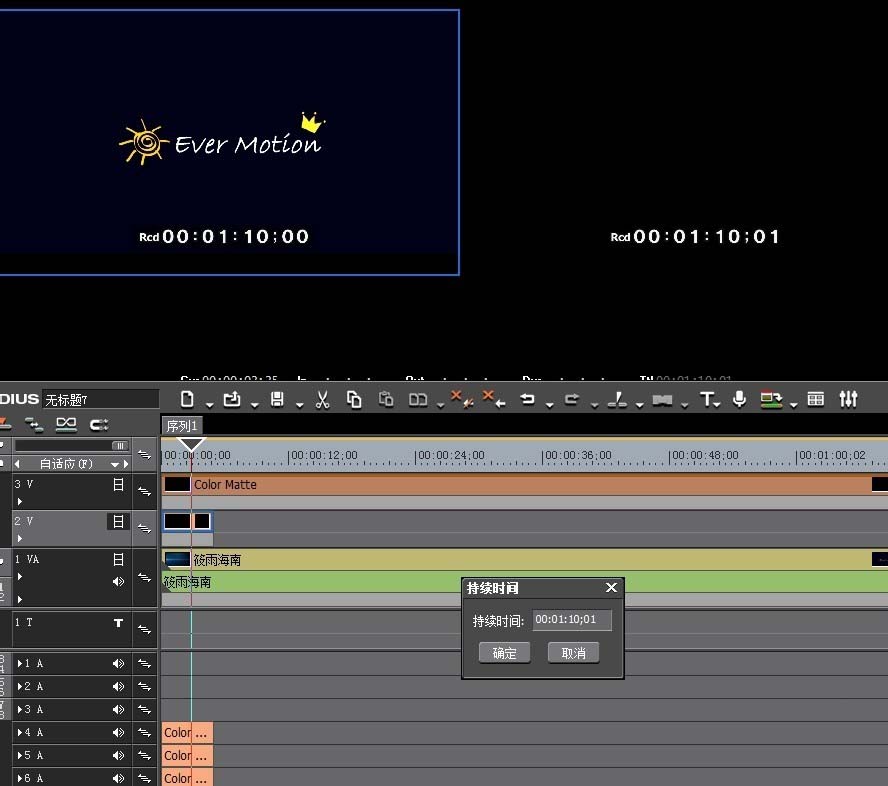Click the Replace clip icon
888x786 pixels.
pyautogui.click(x=418, y=400)
